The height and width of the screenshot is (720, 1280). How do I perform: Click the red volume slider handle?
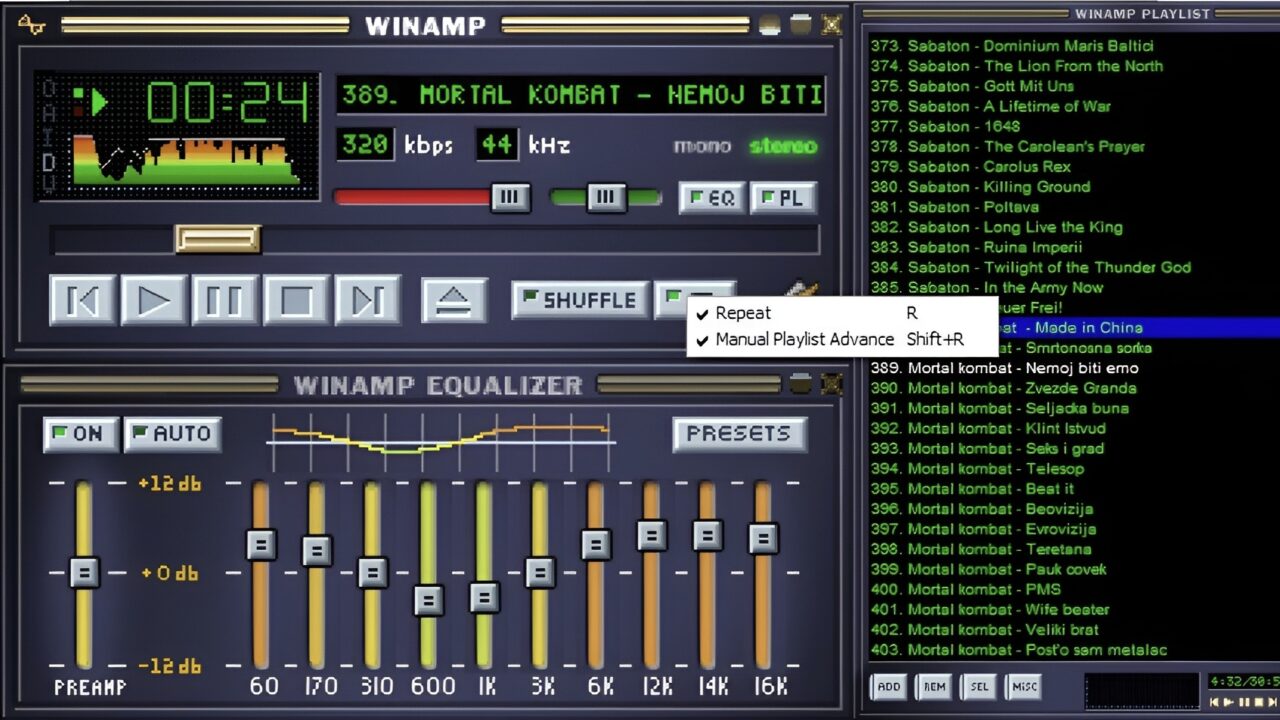tap(510, 197)
